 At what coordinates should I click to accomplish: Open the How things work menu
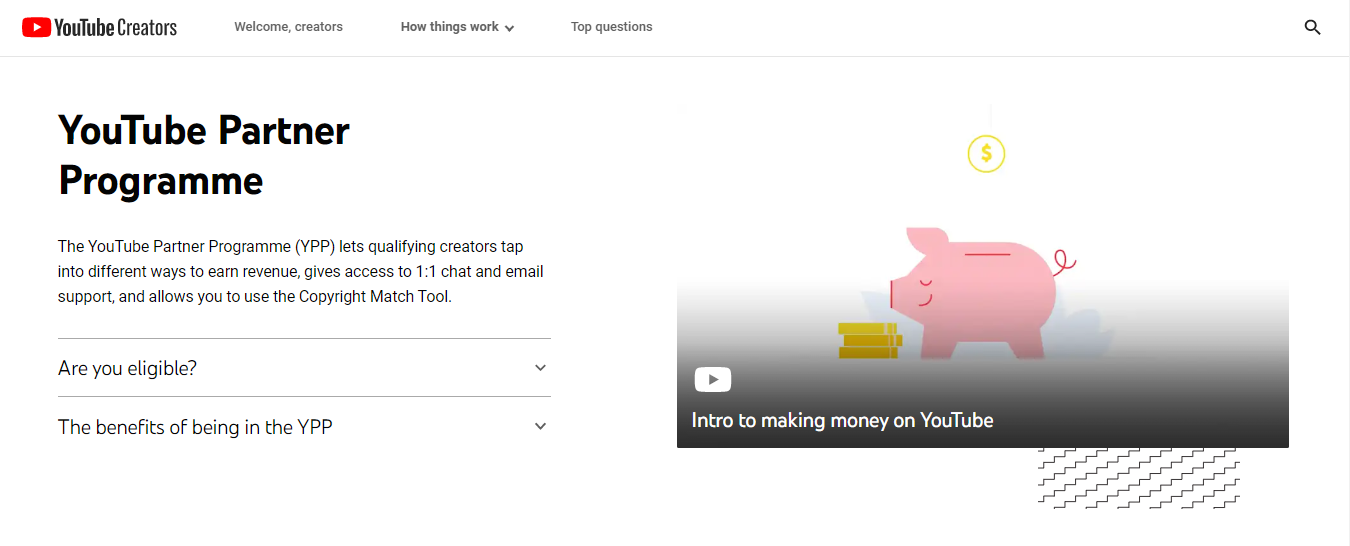pyautogui.click(x=457, y=27)
